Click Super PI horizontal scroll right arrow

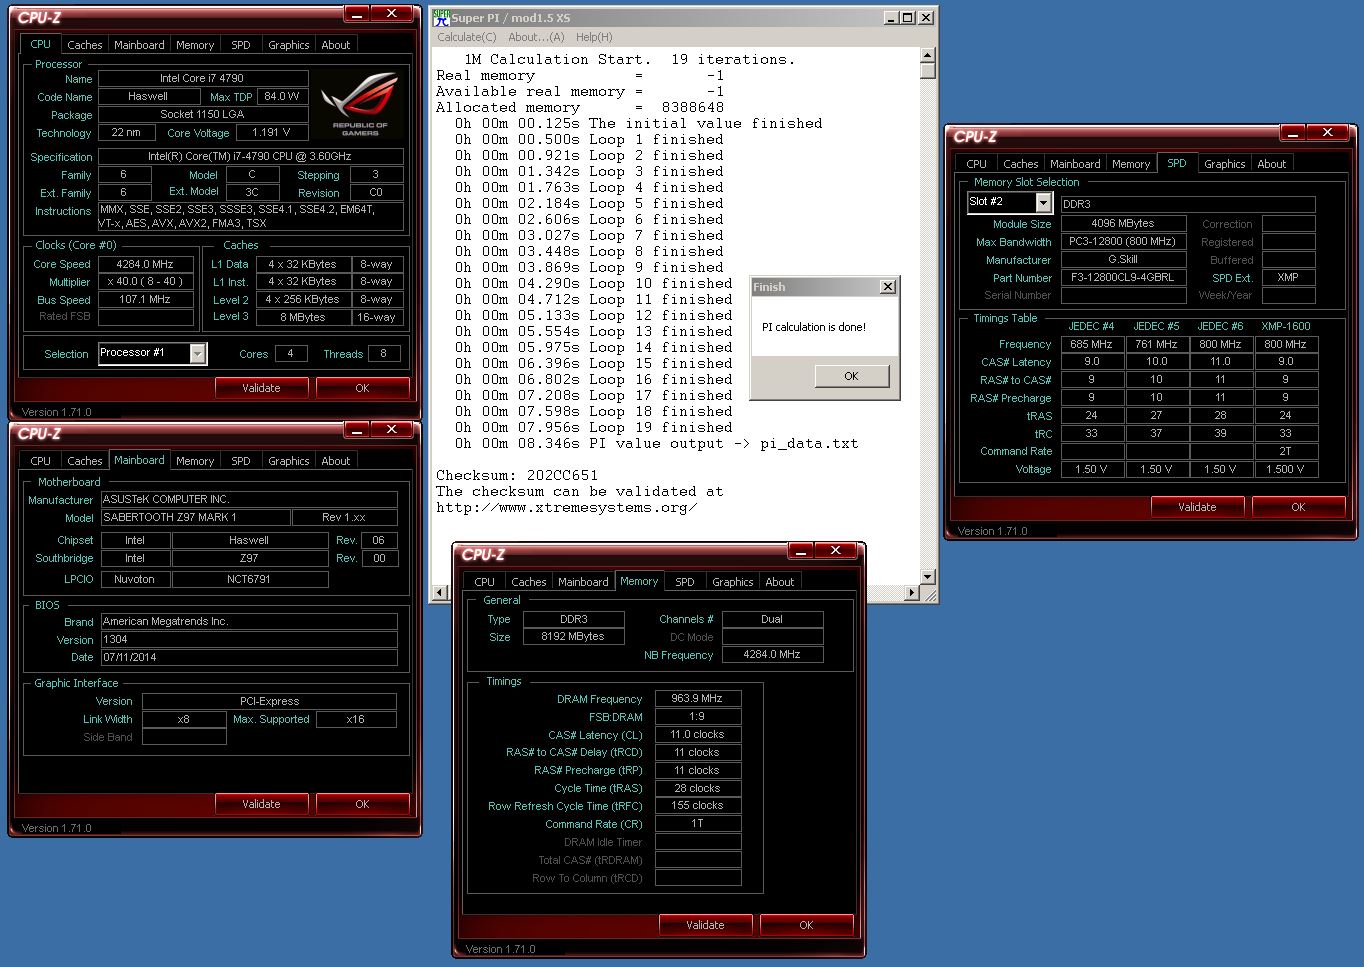click(911, 594)
